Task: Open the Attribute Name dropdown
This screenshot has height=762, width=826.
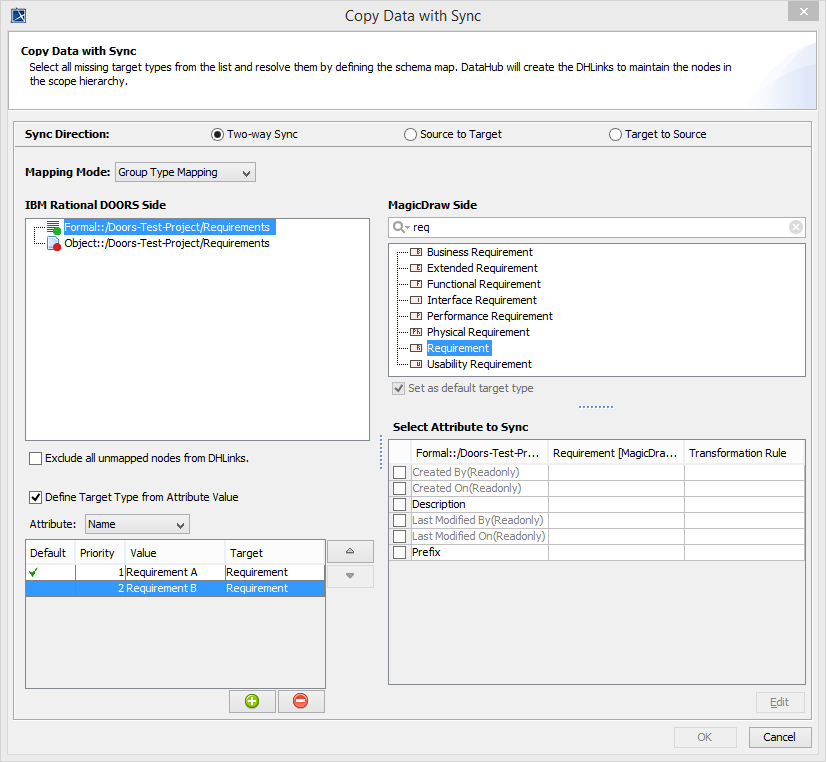Action: tap(137, 524)
